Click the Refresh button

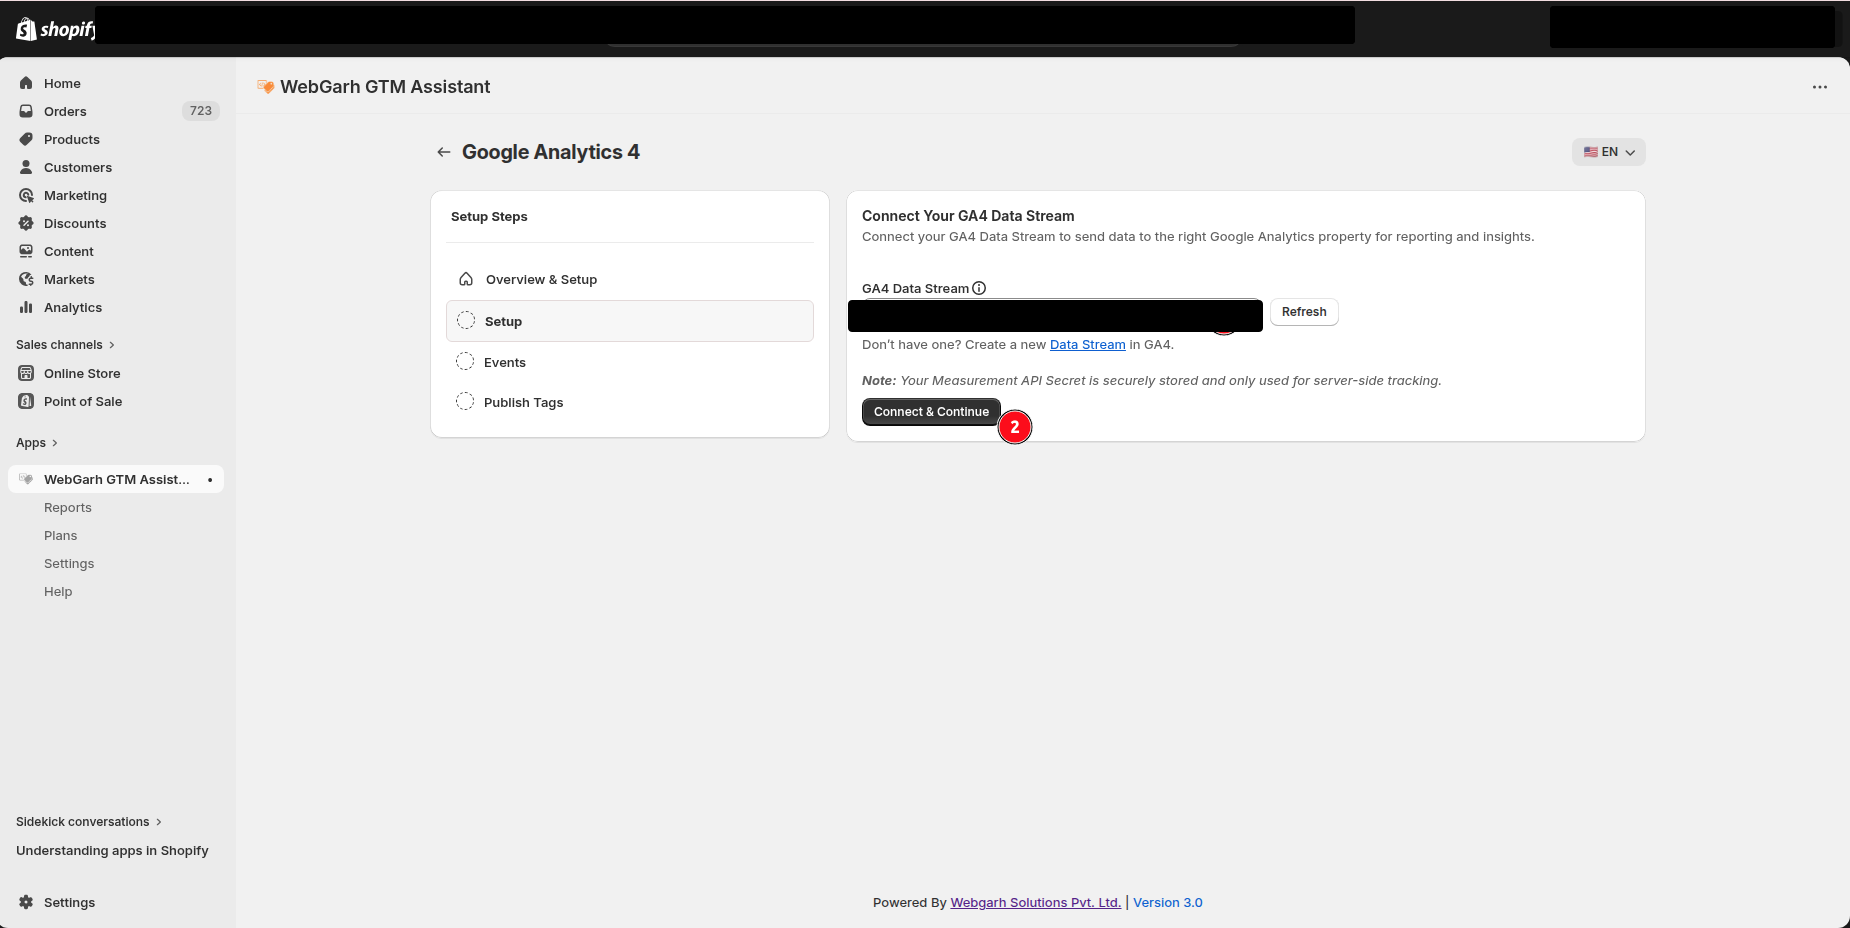pos(1304,312)
